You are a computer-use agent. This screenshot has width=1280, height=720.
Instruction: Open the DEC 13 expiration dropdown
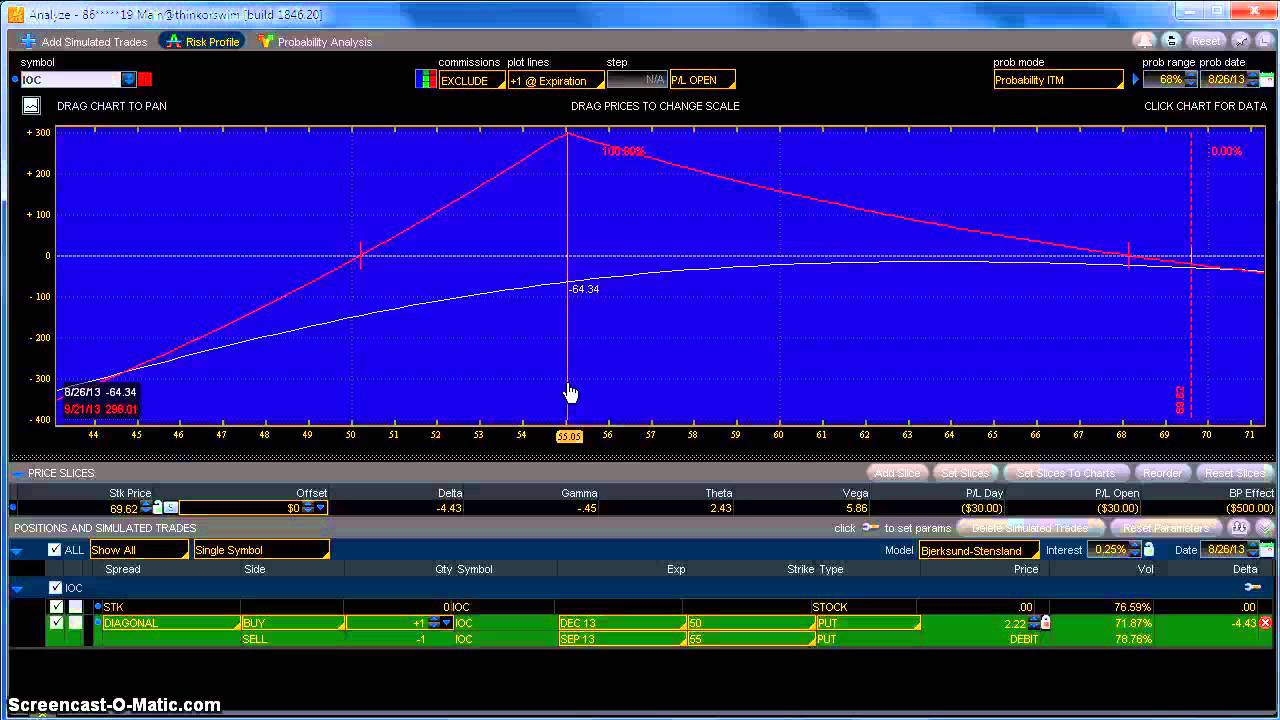(x=620, y=623)
